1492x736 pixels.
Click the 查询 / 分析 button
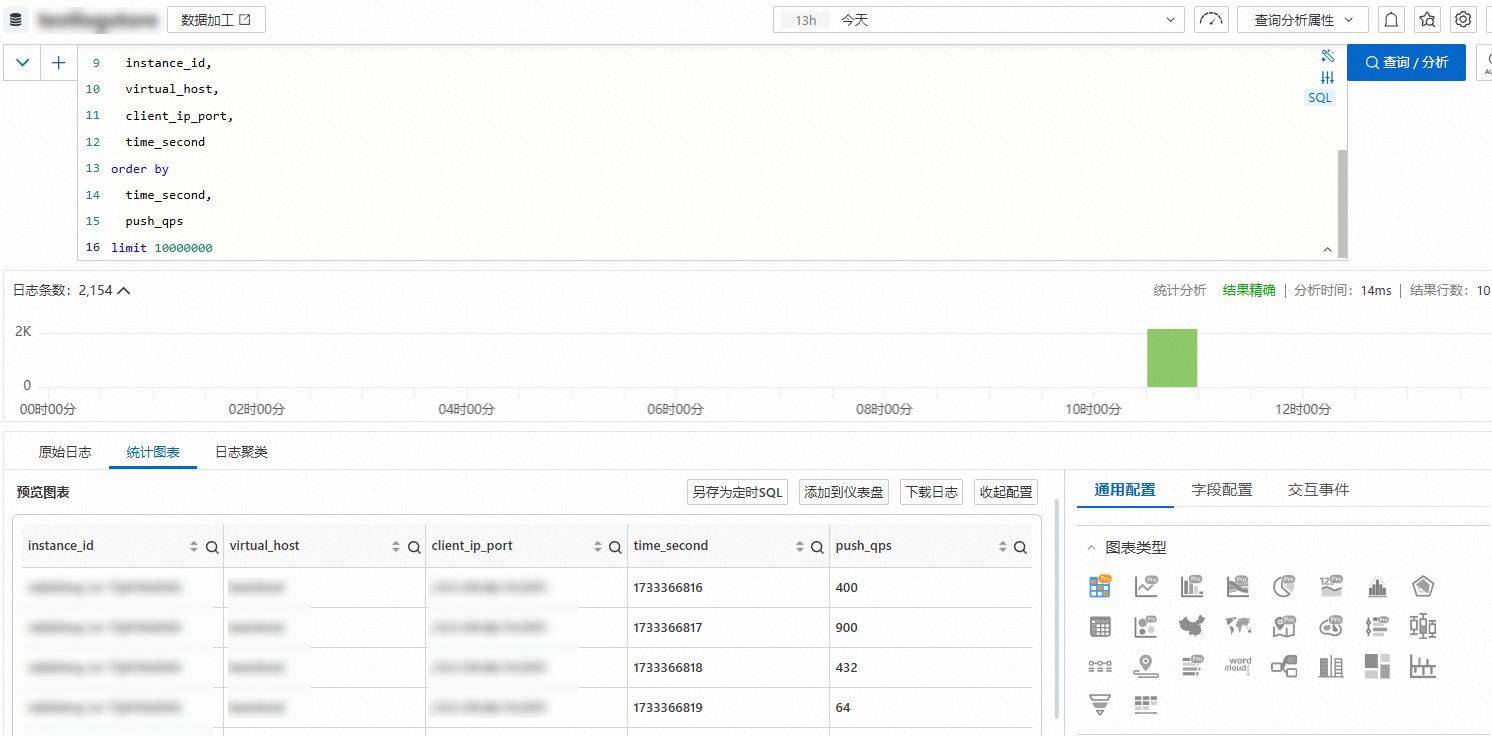pyautogui.click(x=1406, y=62)
